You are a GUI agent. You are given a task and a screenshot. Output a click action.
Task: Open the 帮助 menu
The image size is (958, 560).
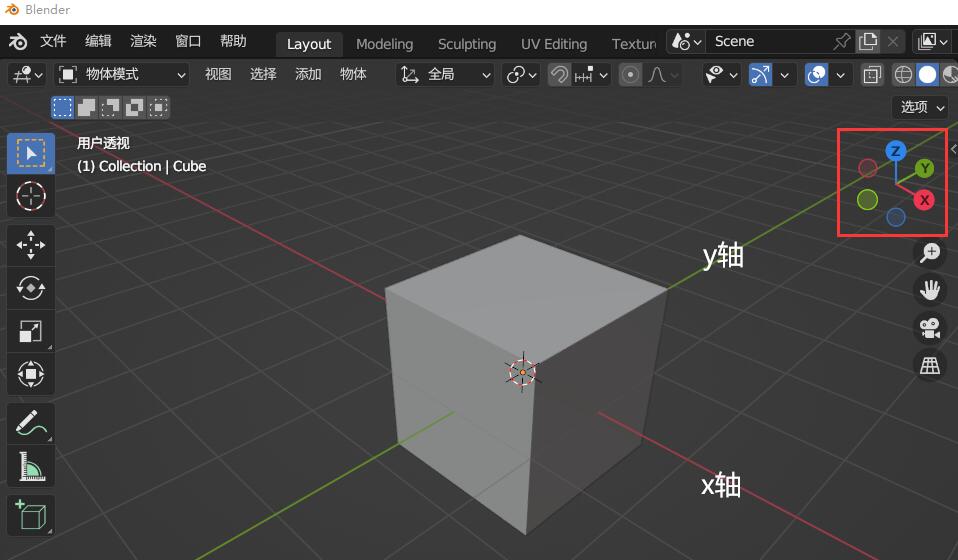click(x=233, y=42)
